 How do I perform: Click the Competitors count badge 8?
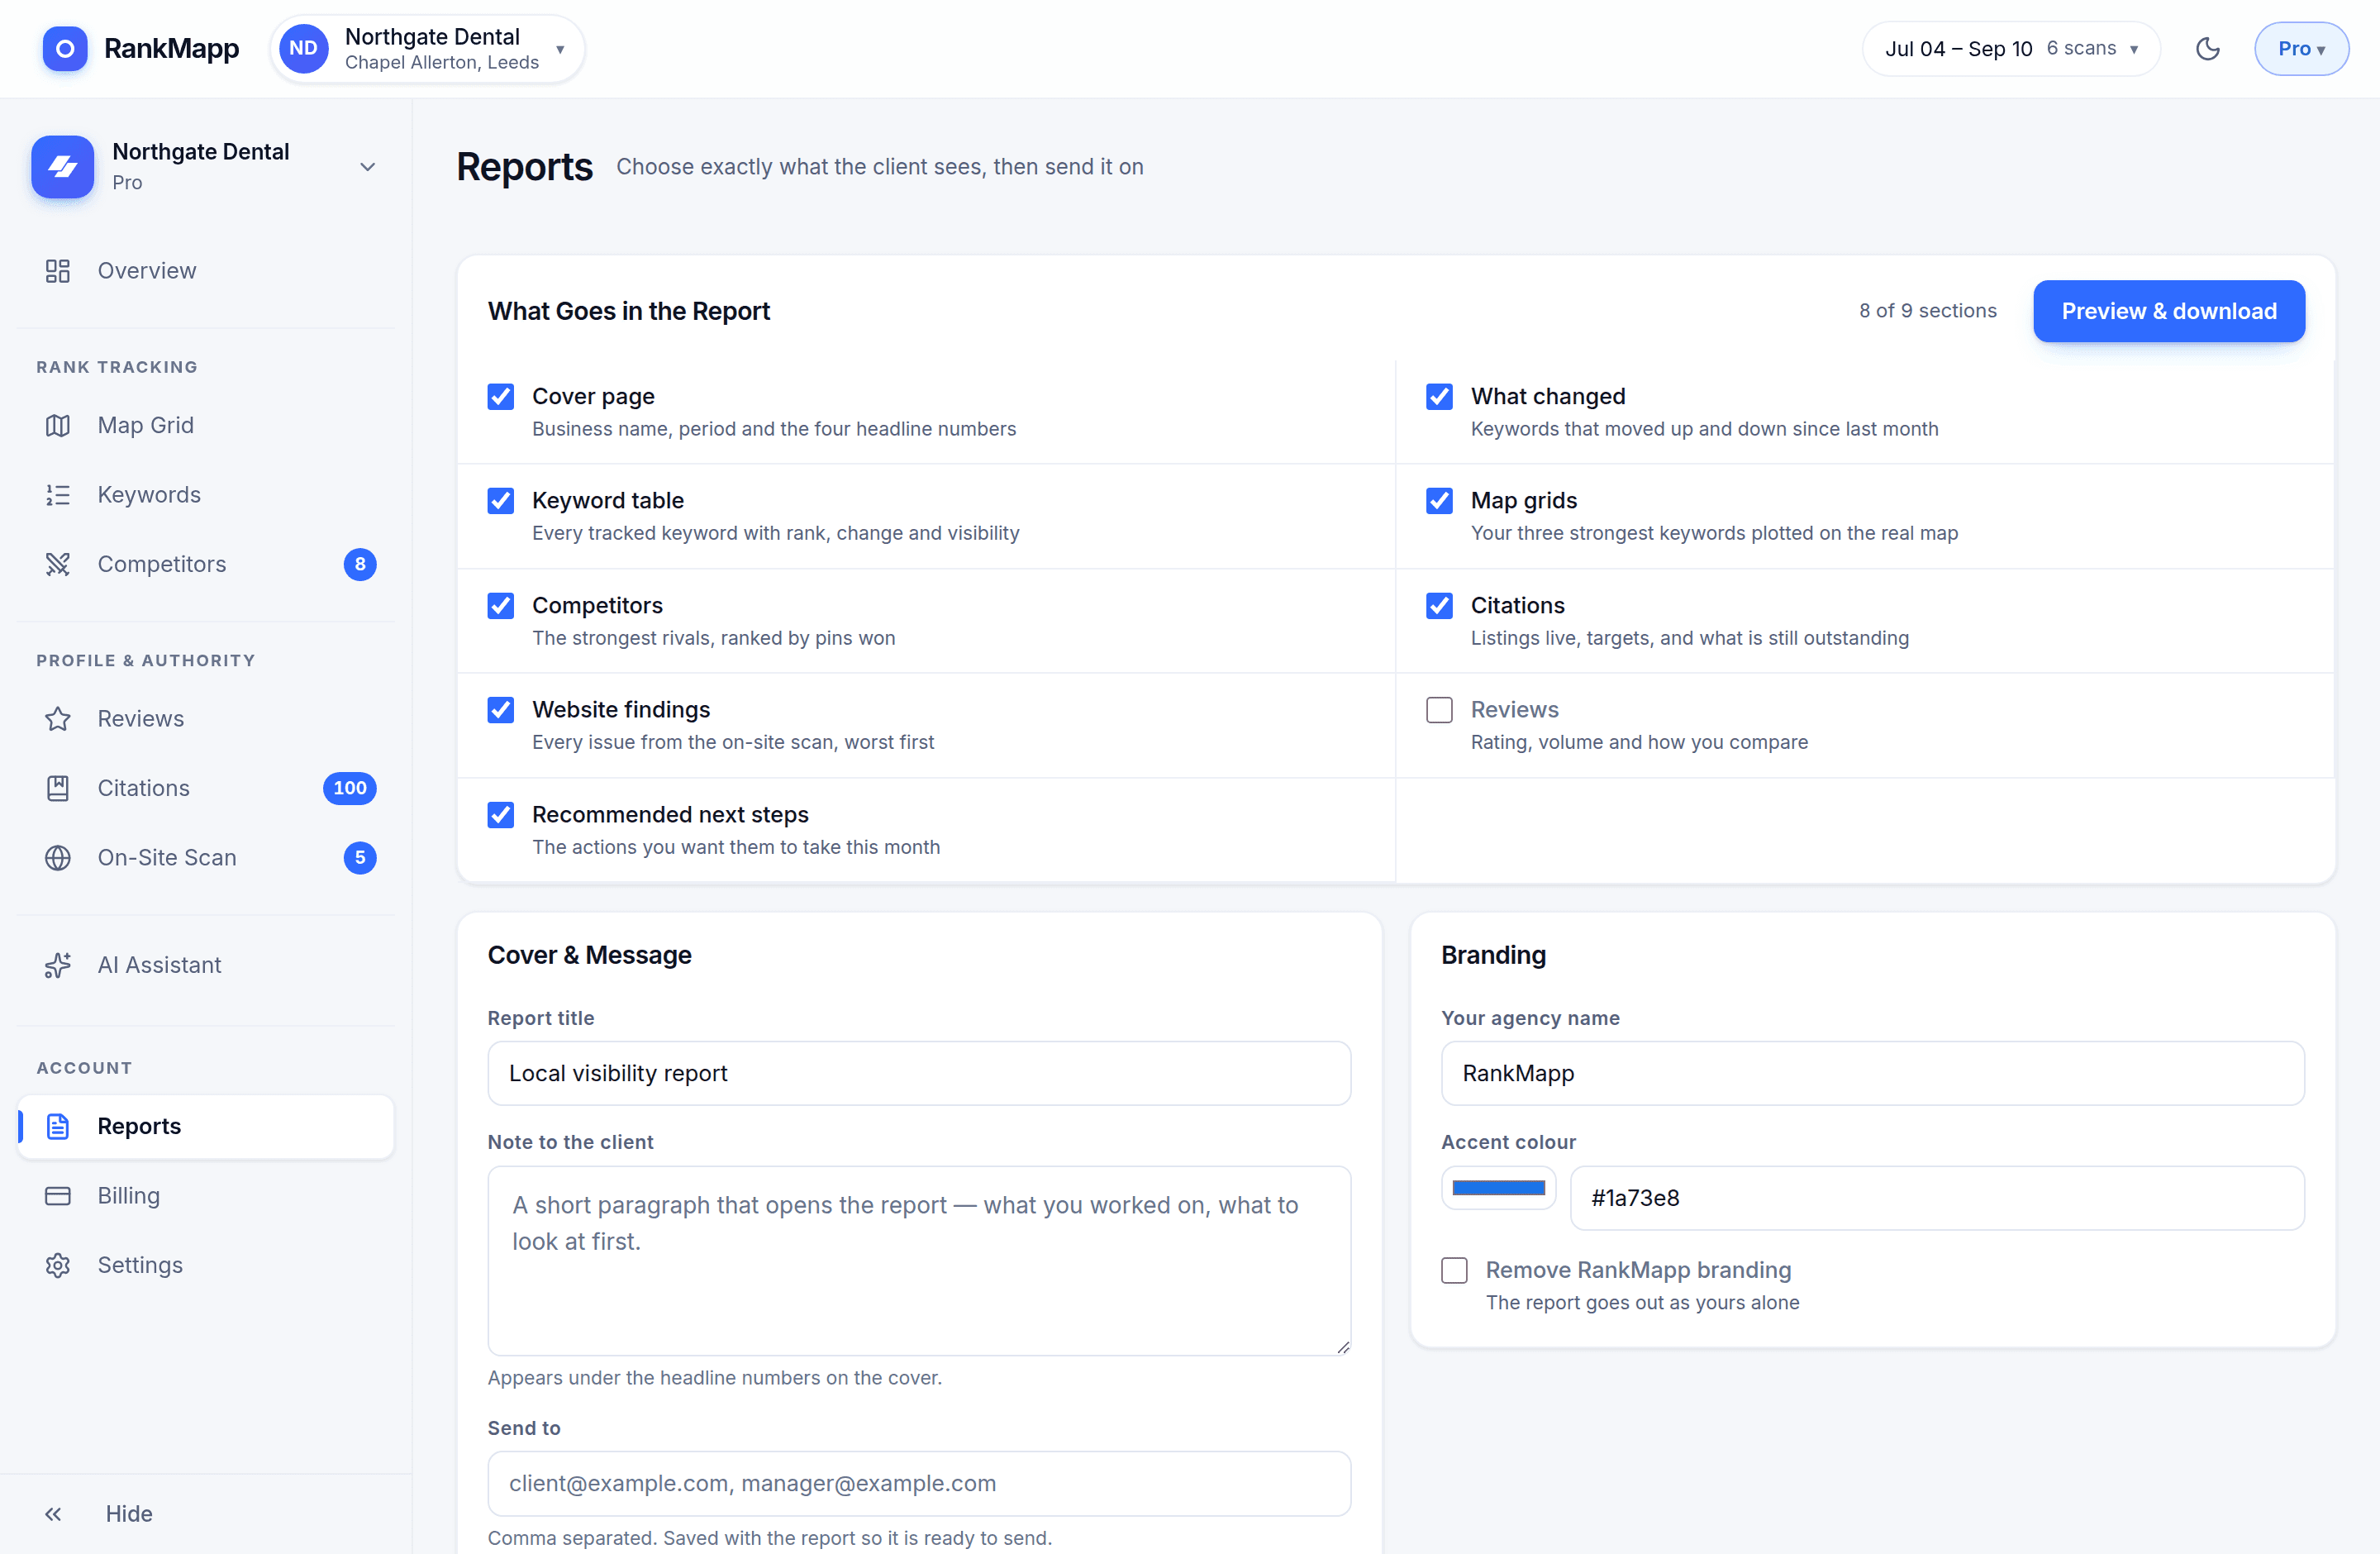click(x=360, y=564)
